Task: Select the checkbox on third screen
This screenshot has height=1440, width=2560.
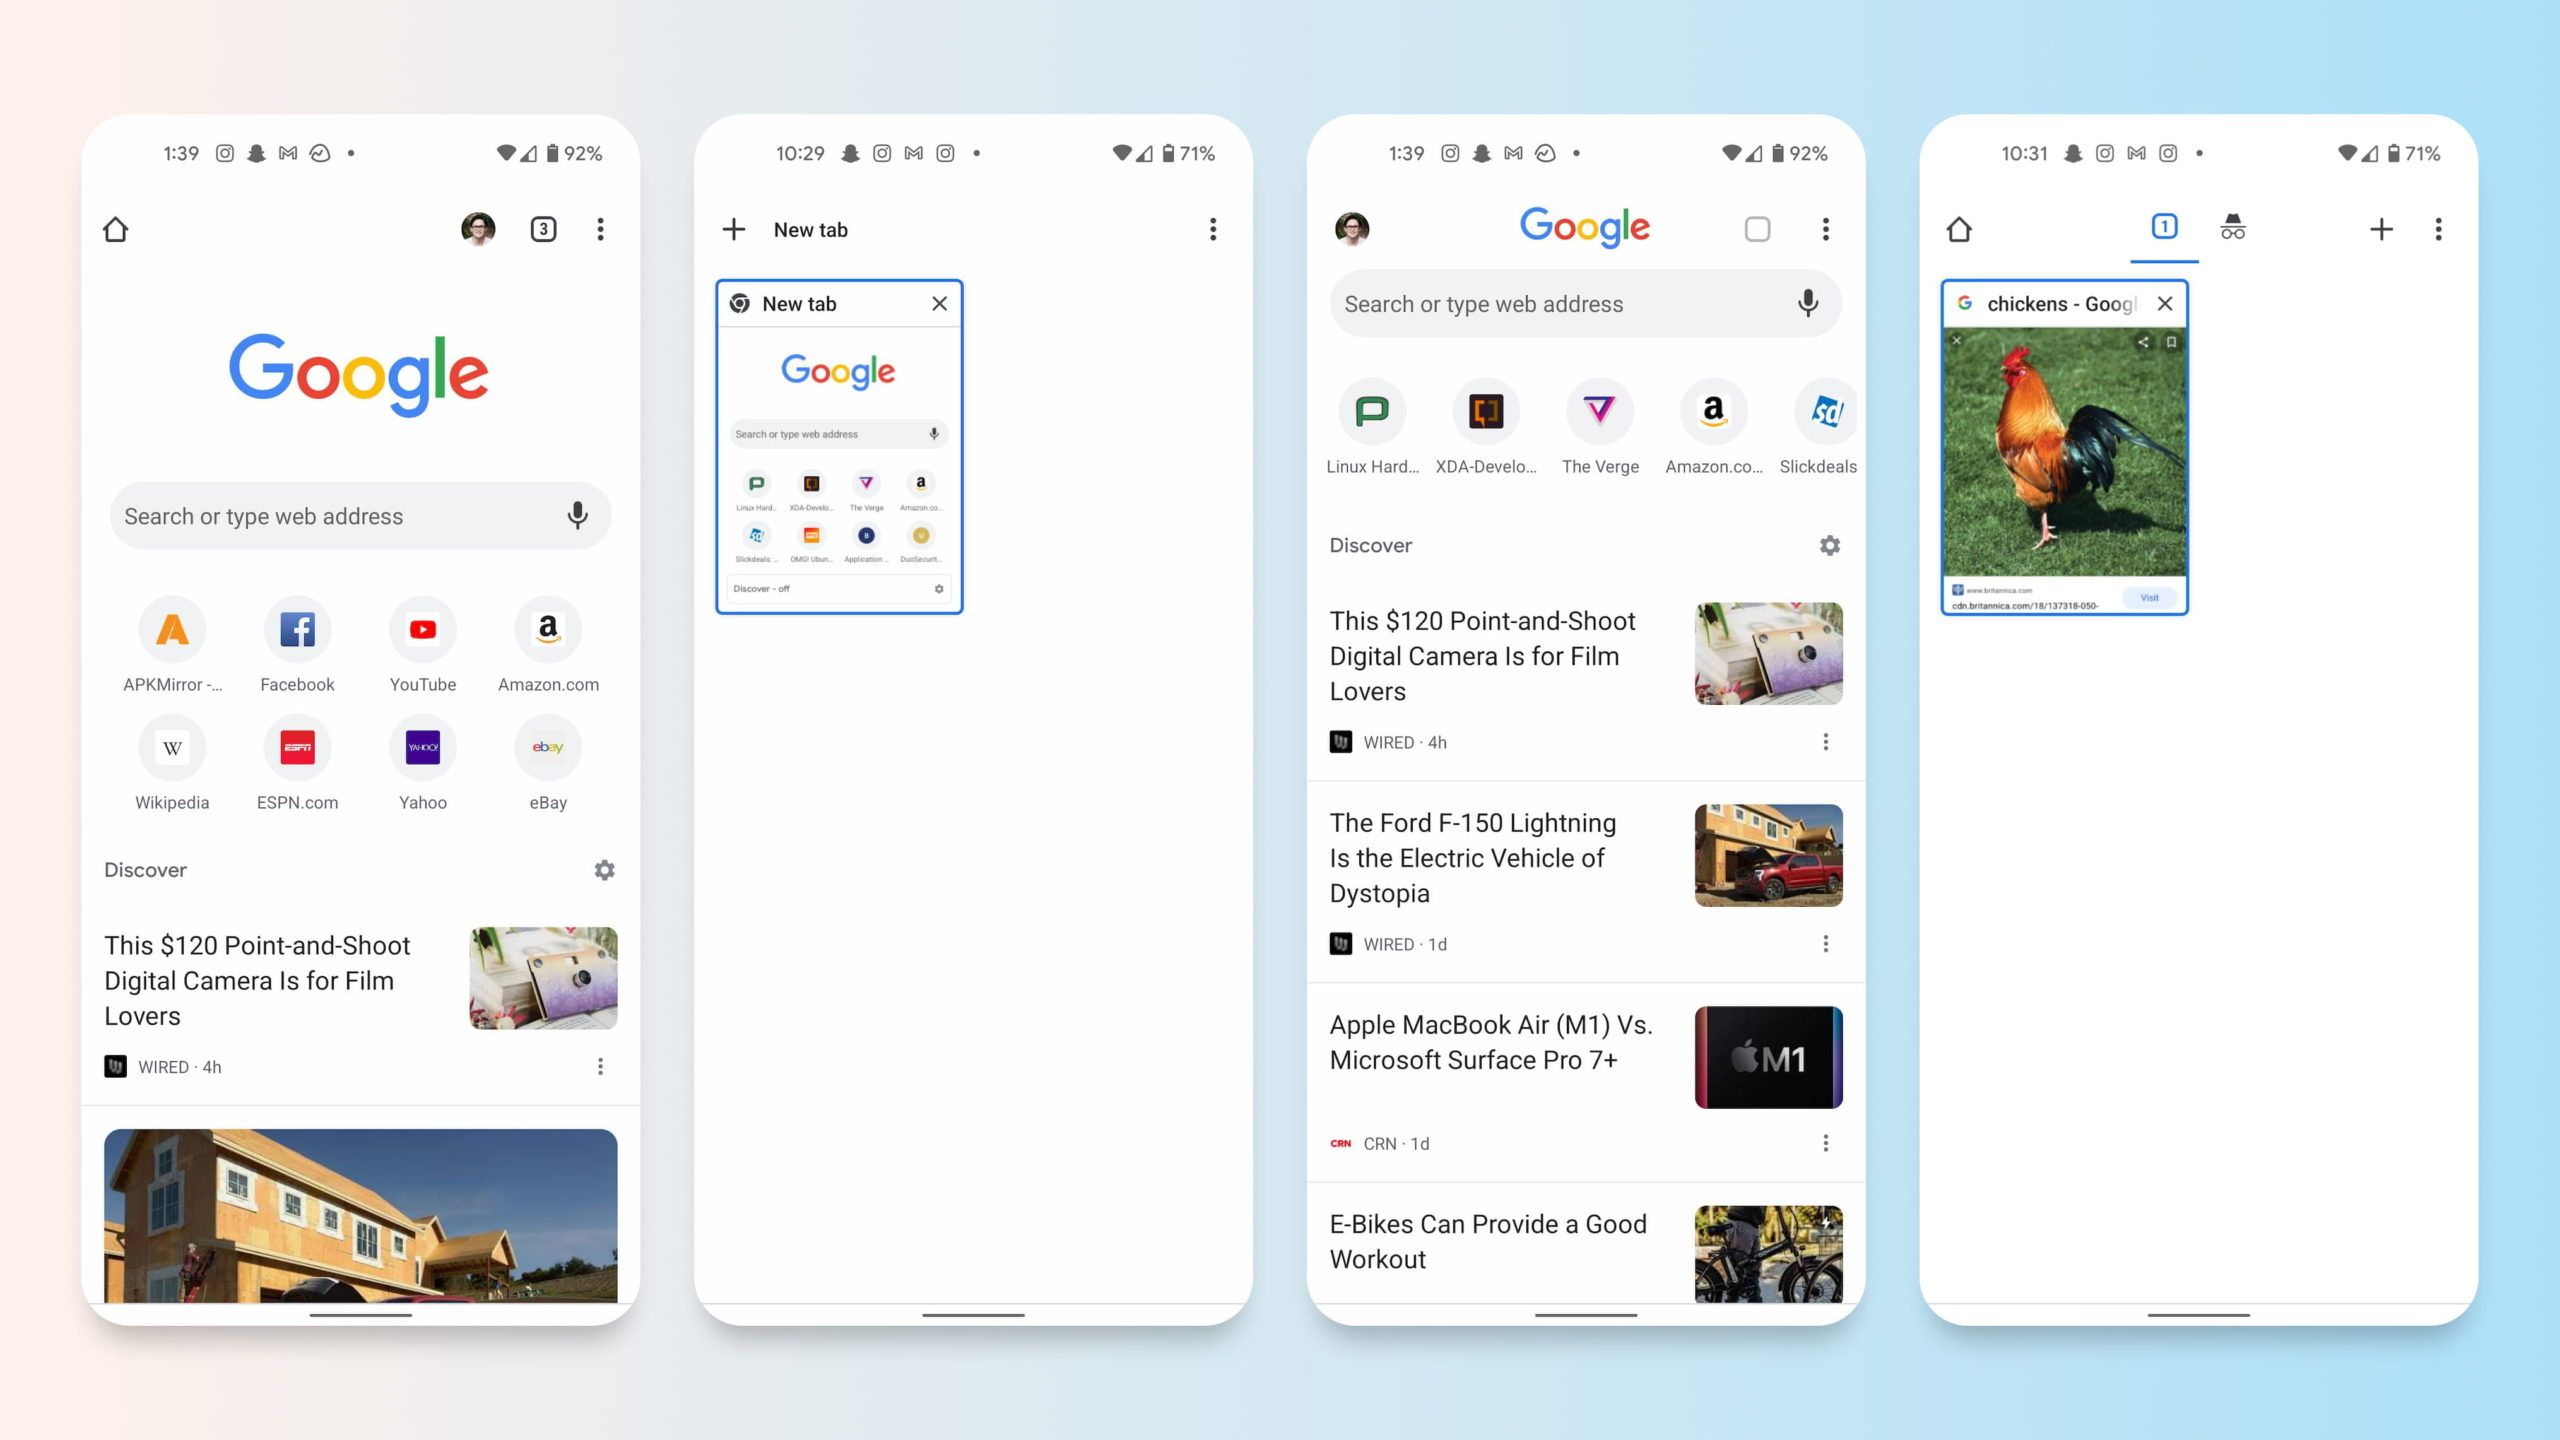Action: [1758, 229]
